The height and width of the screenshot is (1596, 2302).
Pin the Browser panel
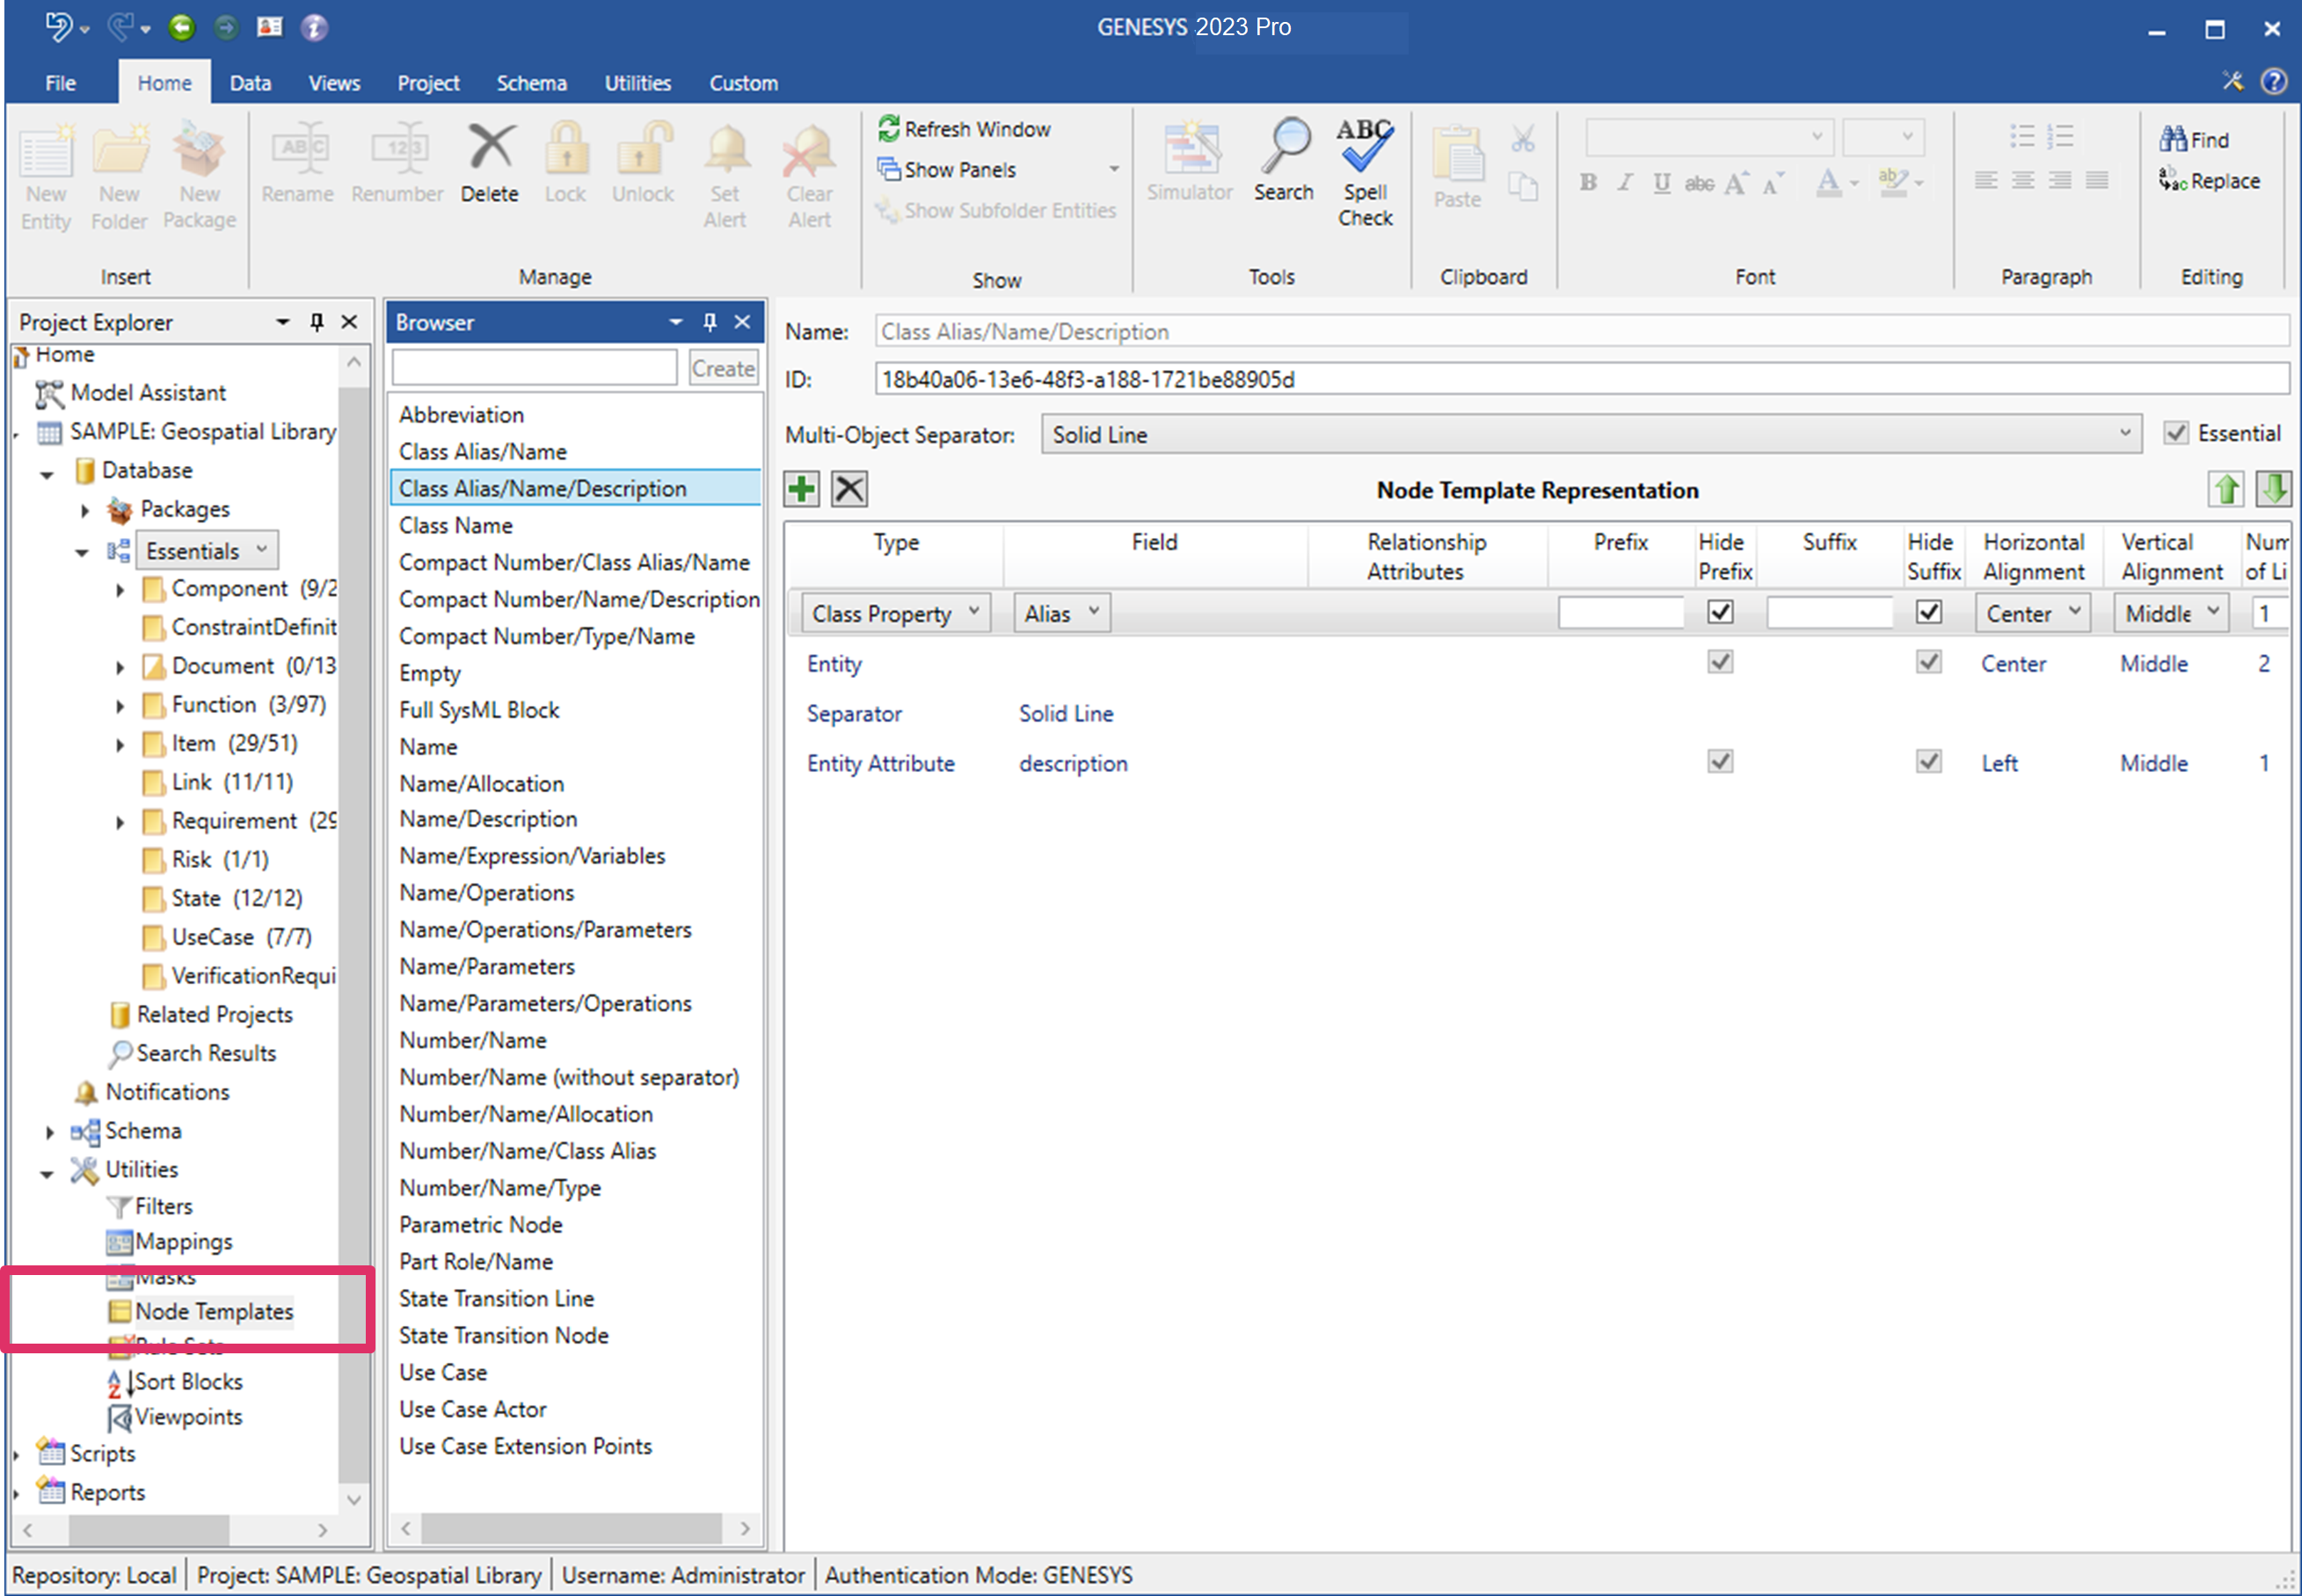[710, 322]
